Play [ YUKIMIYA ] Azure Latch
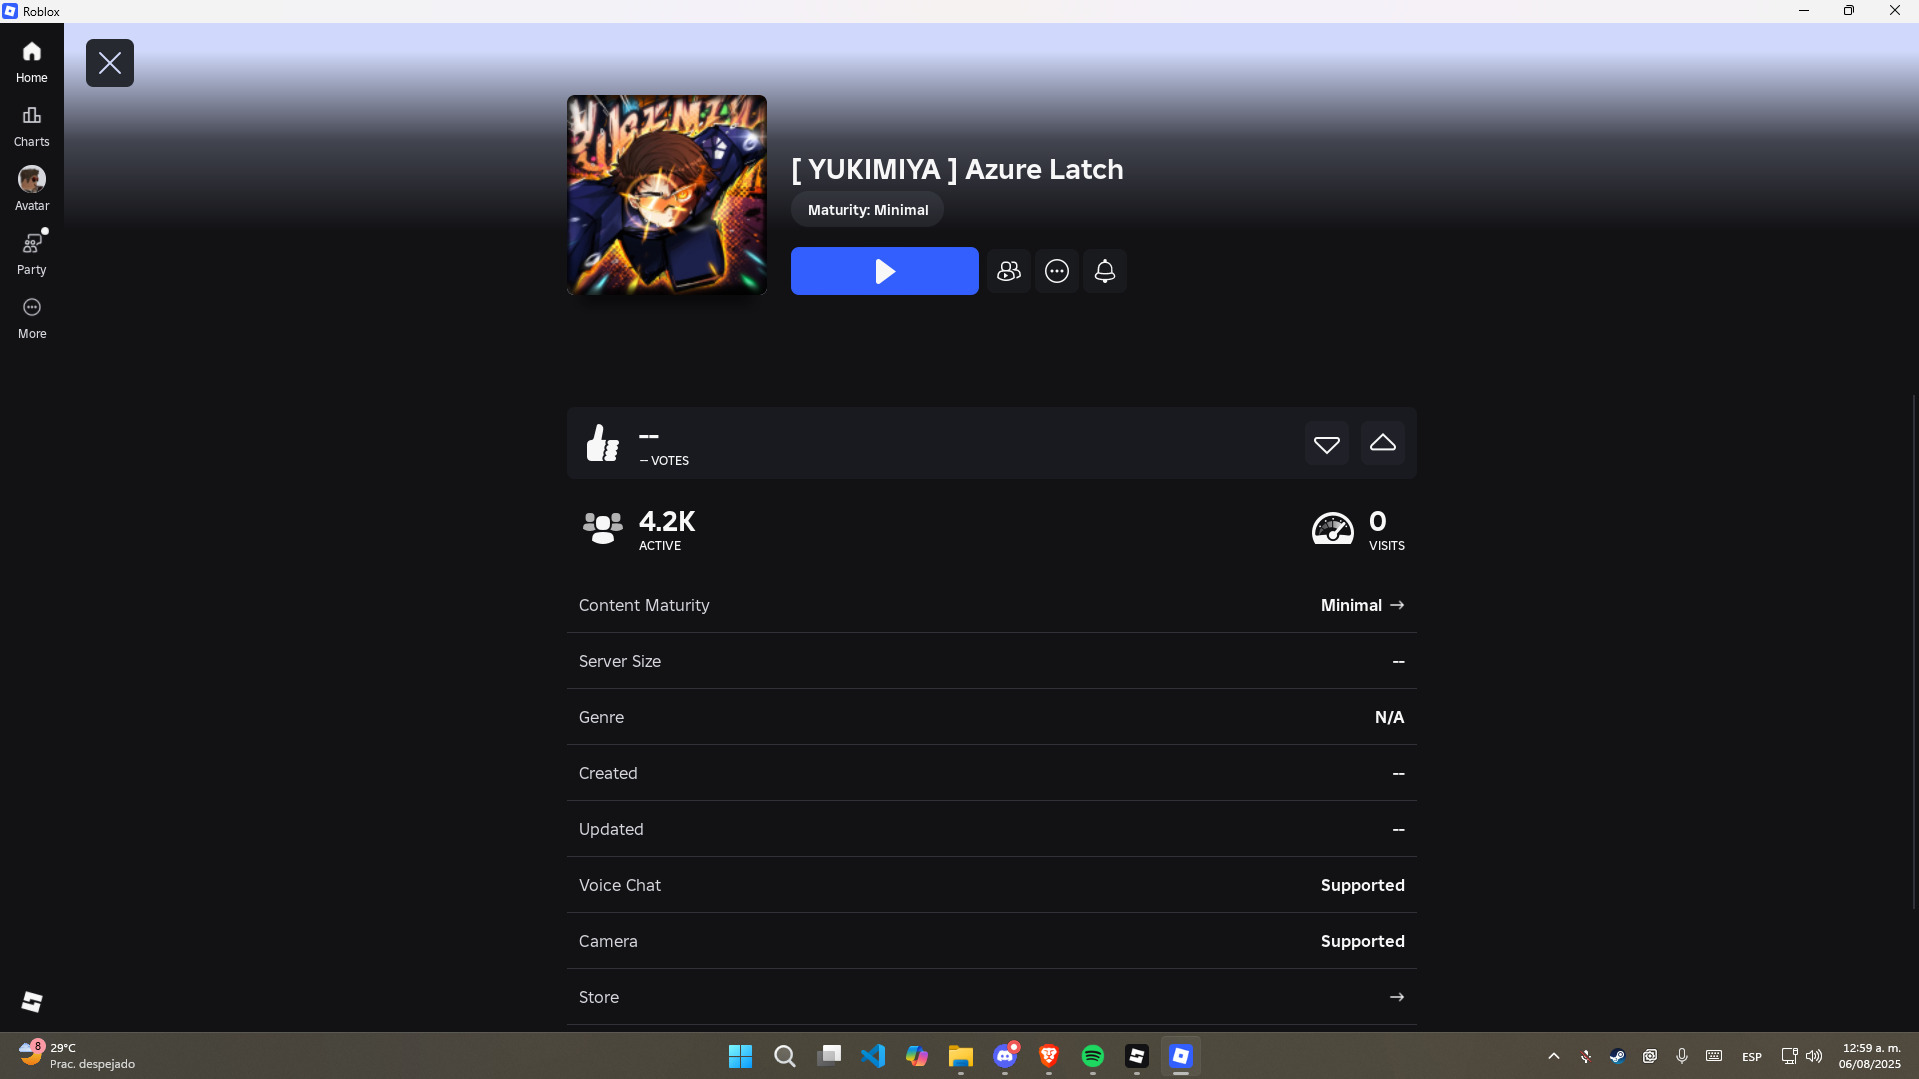 (x=884, y=270)
